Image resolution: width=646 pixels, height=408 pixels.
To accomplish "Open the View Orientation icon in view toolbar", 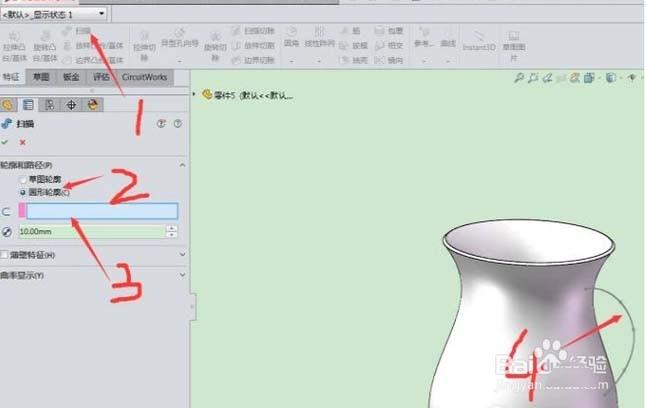I will [x=589, y=77].
